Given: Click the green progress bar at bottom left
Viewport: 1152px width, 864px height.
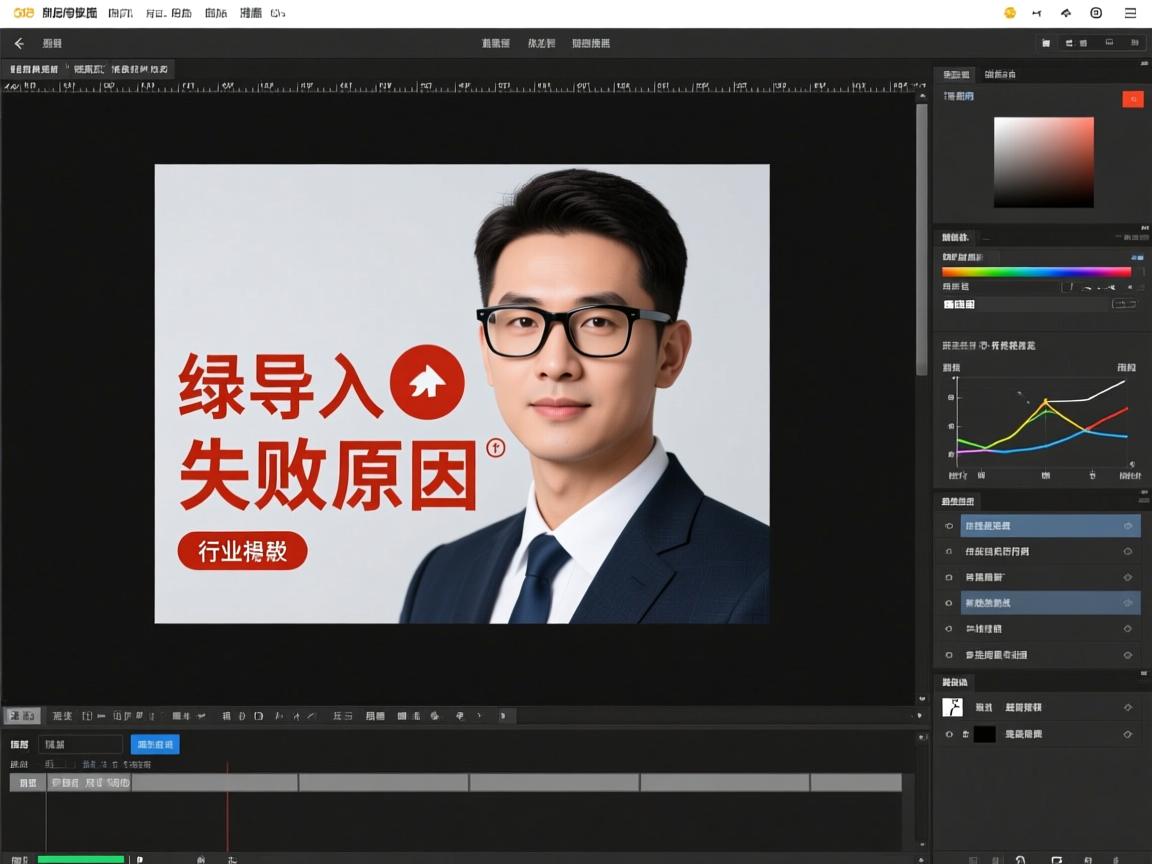Looking at the screenshot, I should tap(81, 859).
